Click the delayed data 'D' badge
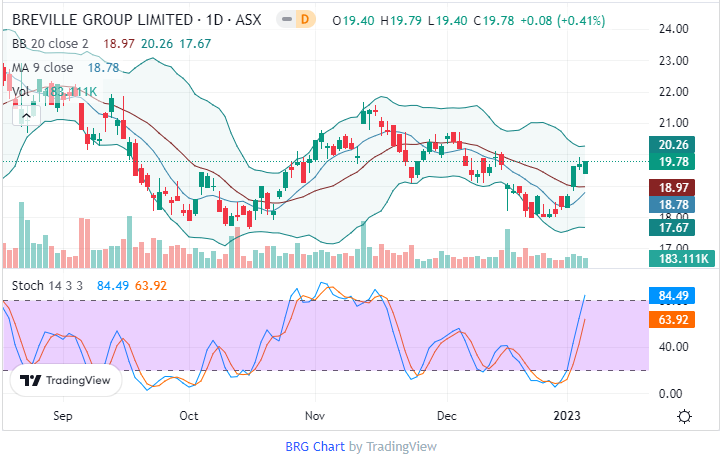The width and height of the screenshot is (723, 459). tap(306, 21)
